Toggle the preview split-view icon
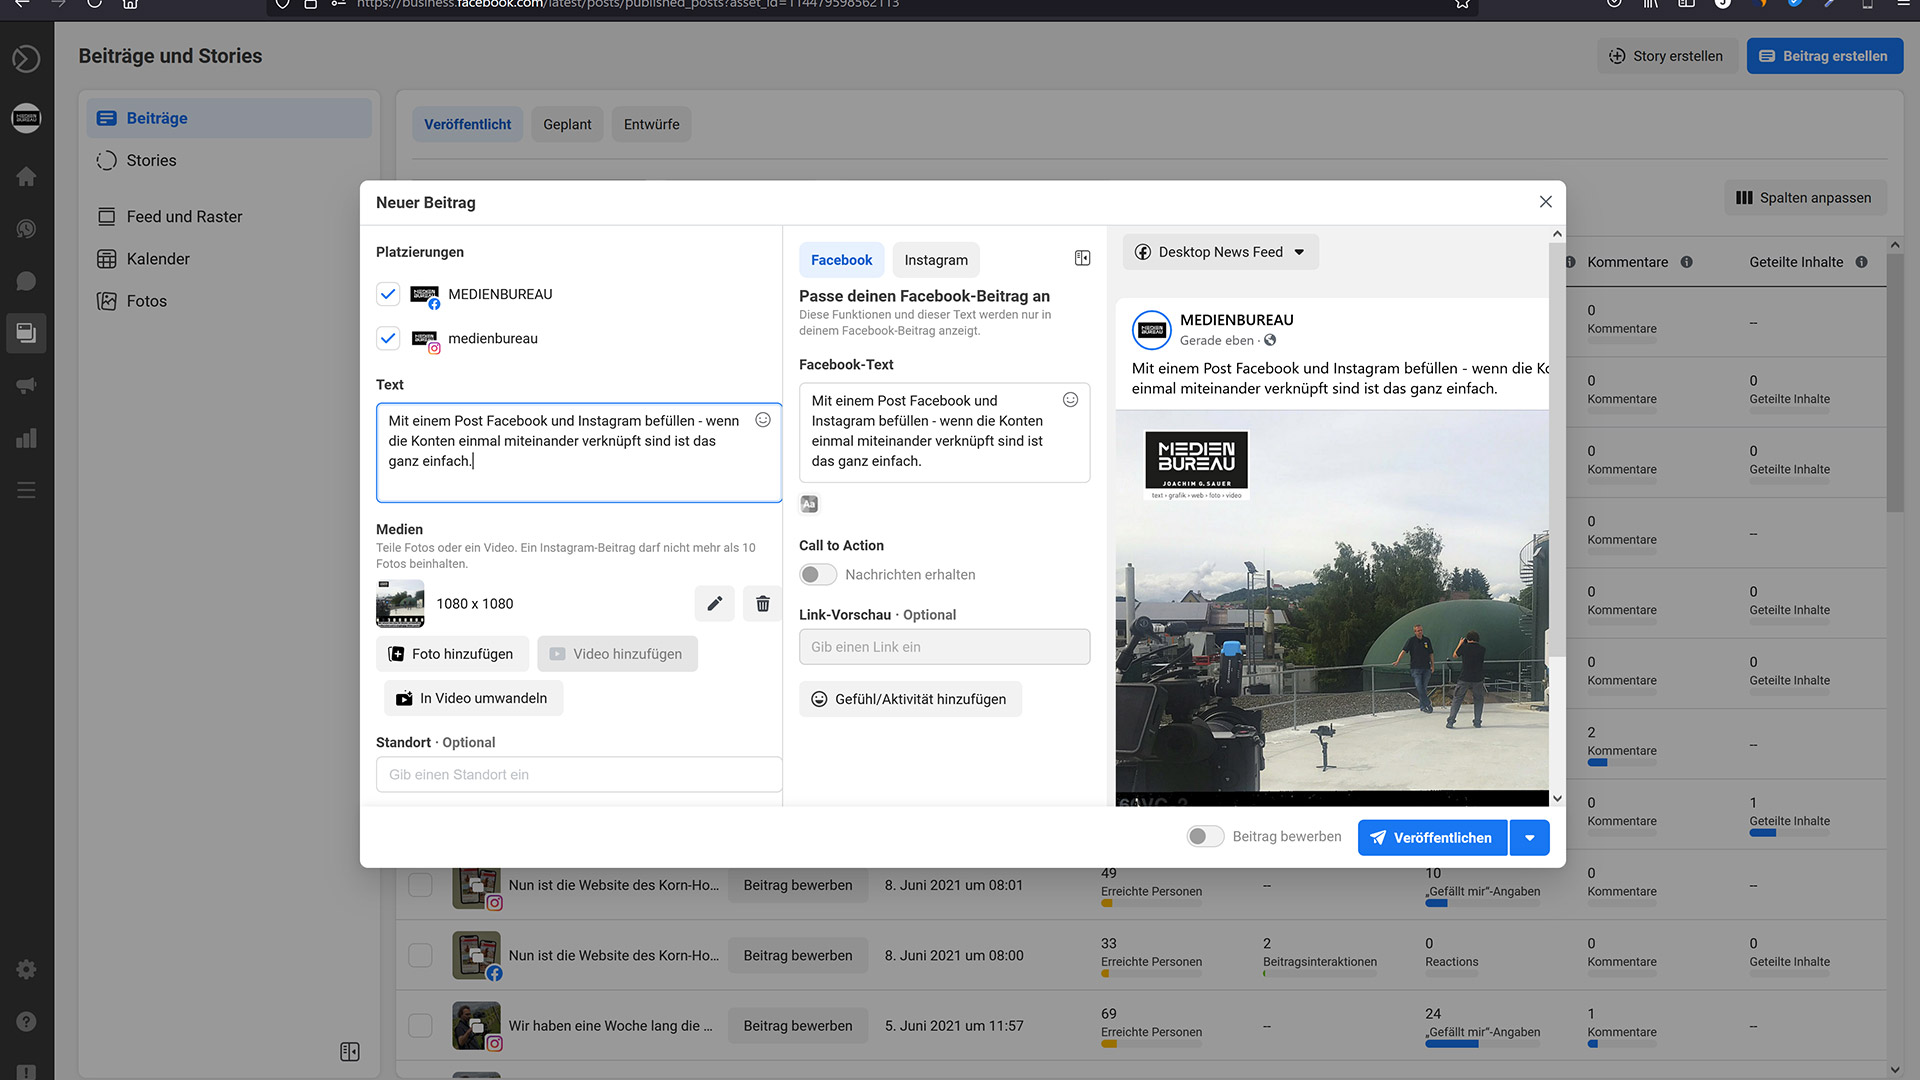This screenshot has height=1080, width=1920. click(x=1082, y=259)
